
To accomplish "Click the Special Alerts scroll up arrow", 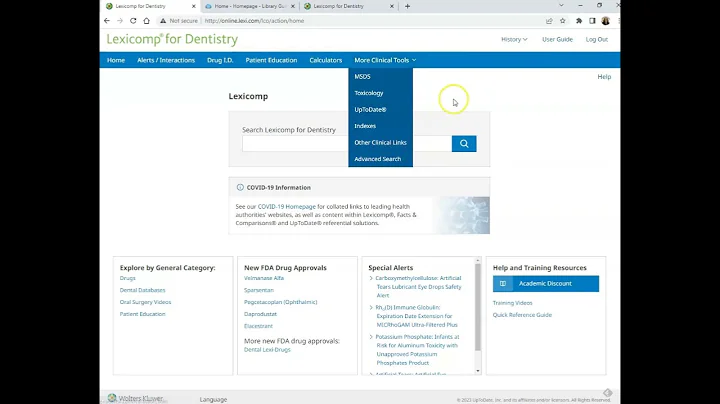I will 478,260.
